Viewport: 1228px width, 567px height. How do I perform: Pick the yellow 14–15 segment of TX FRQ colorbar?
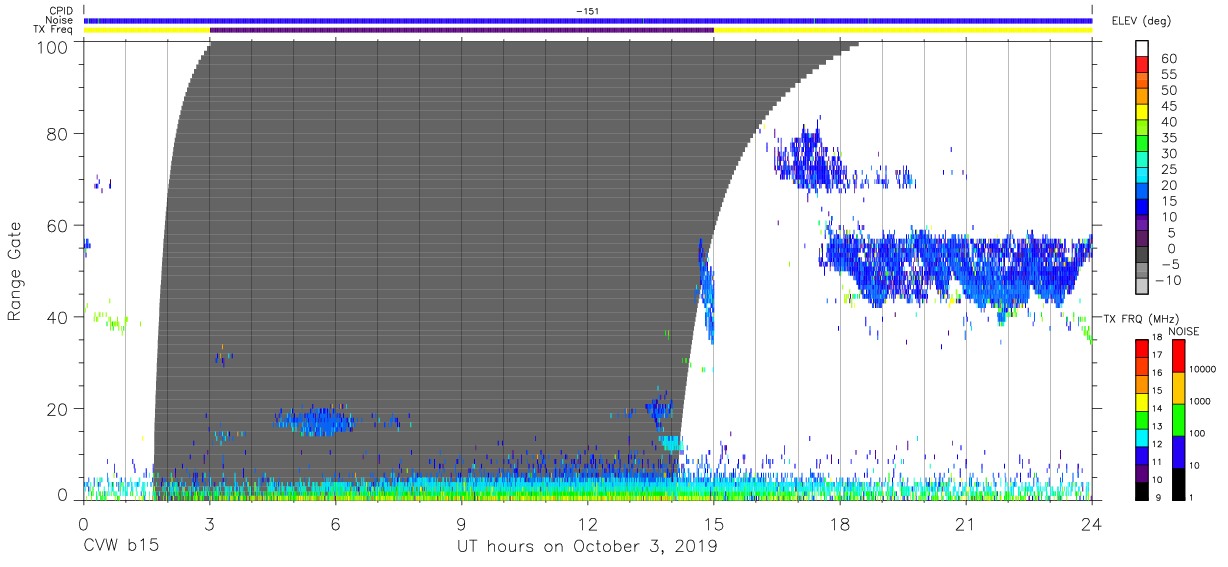coord(1142,401)
